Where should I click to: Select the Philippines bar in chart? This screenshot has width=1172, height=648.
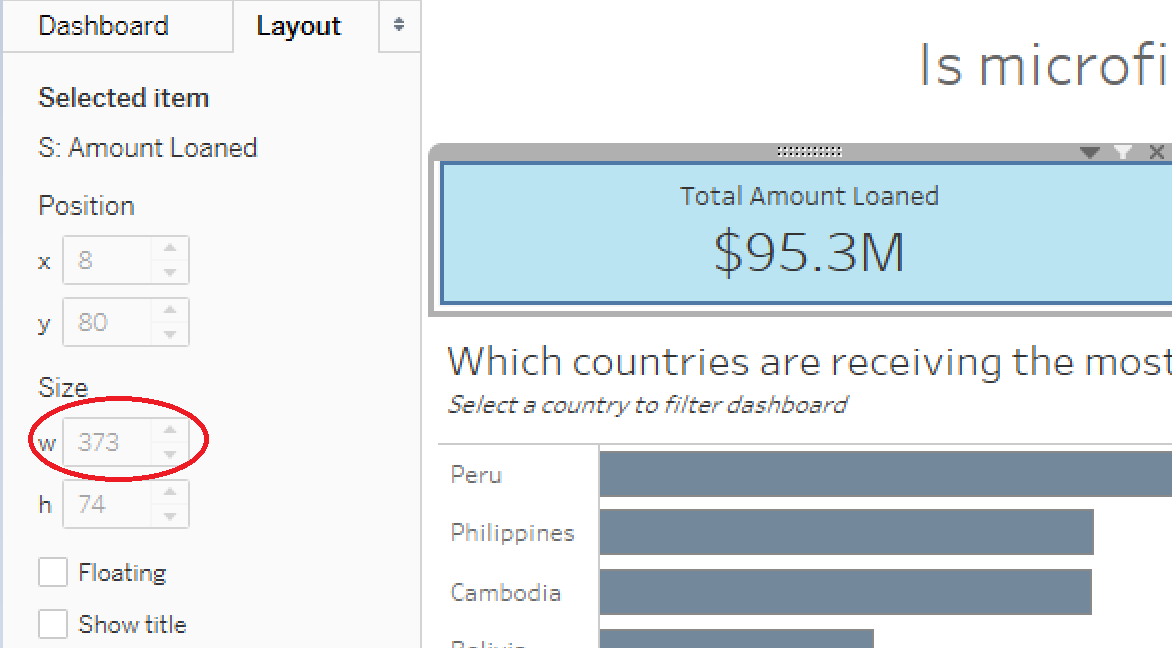click(x=847, y=532)
